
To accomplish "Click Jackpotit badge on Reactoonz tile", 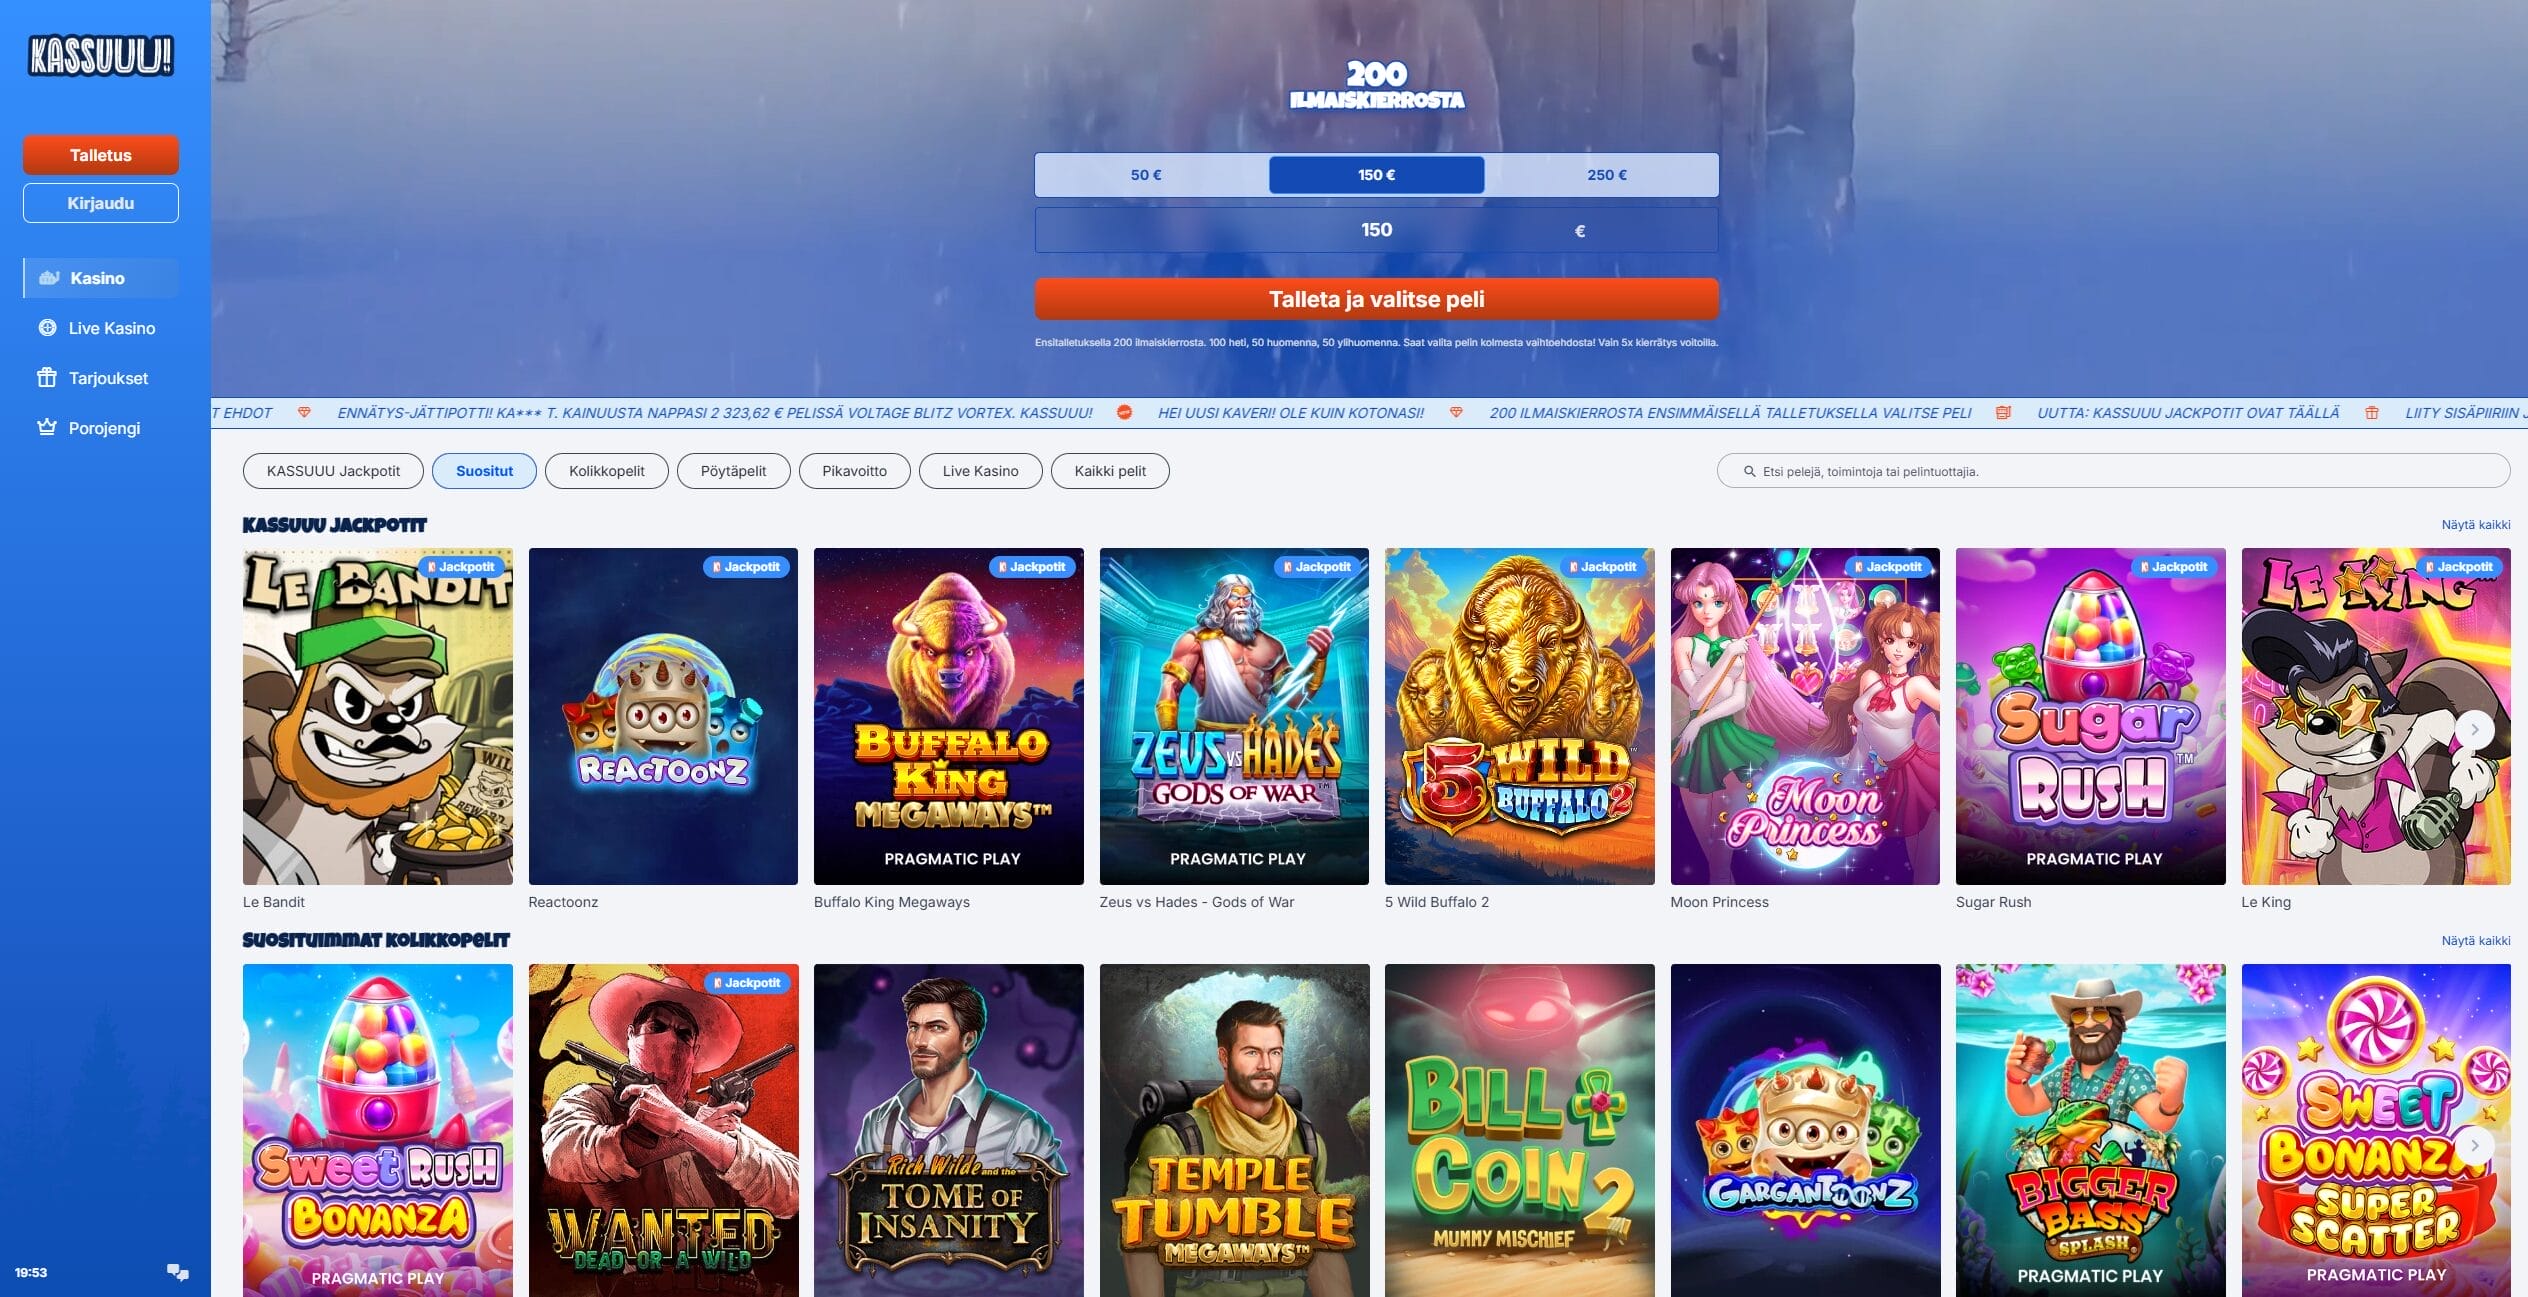I will (x=746, y=567).
